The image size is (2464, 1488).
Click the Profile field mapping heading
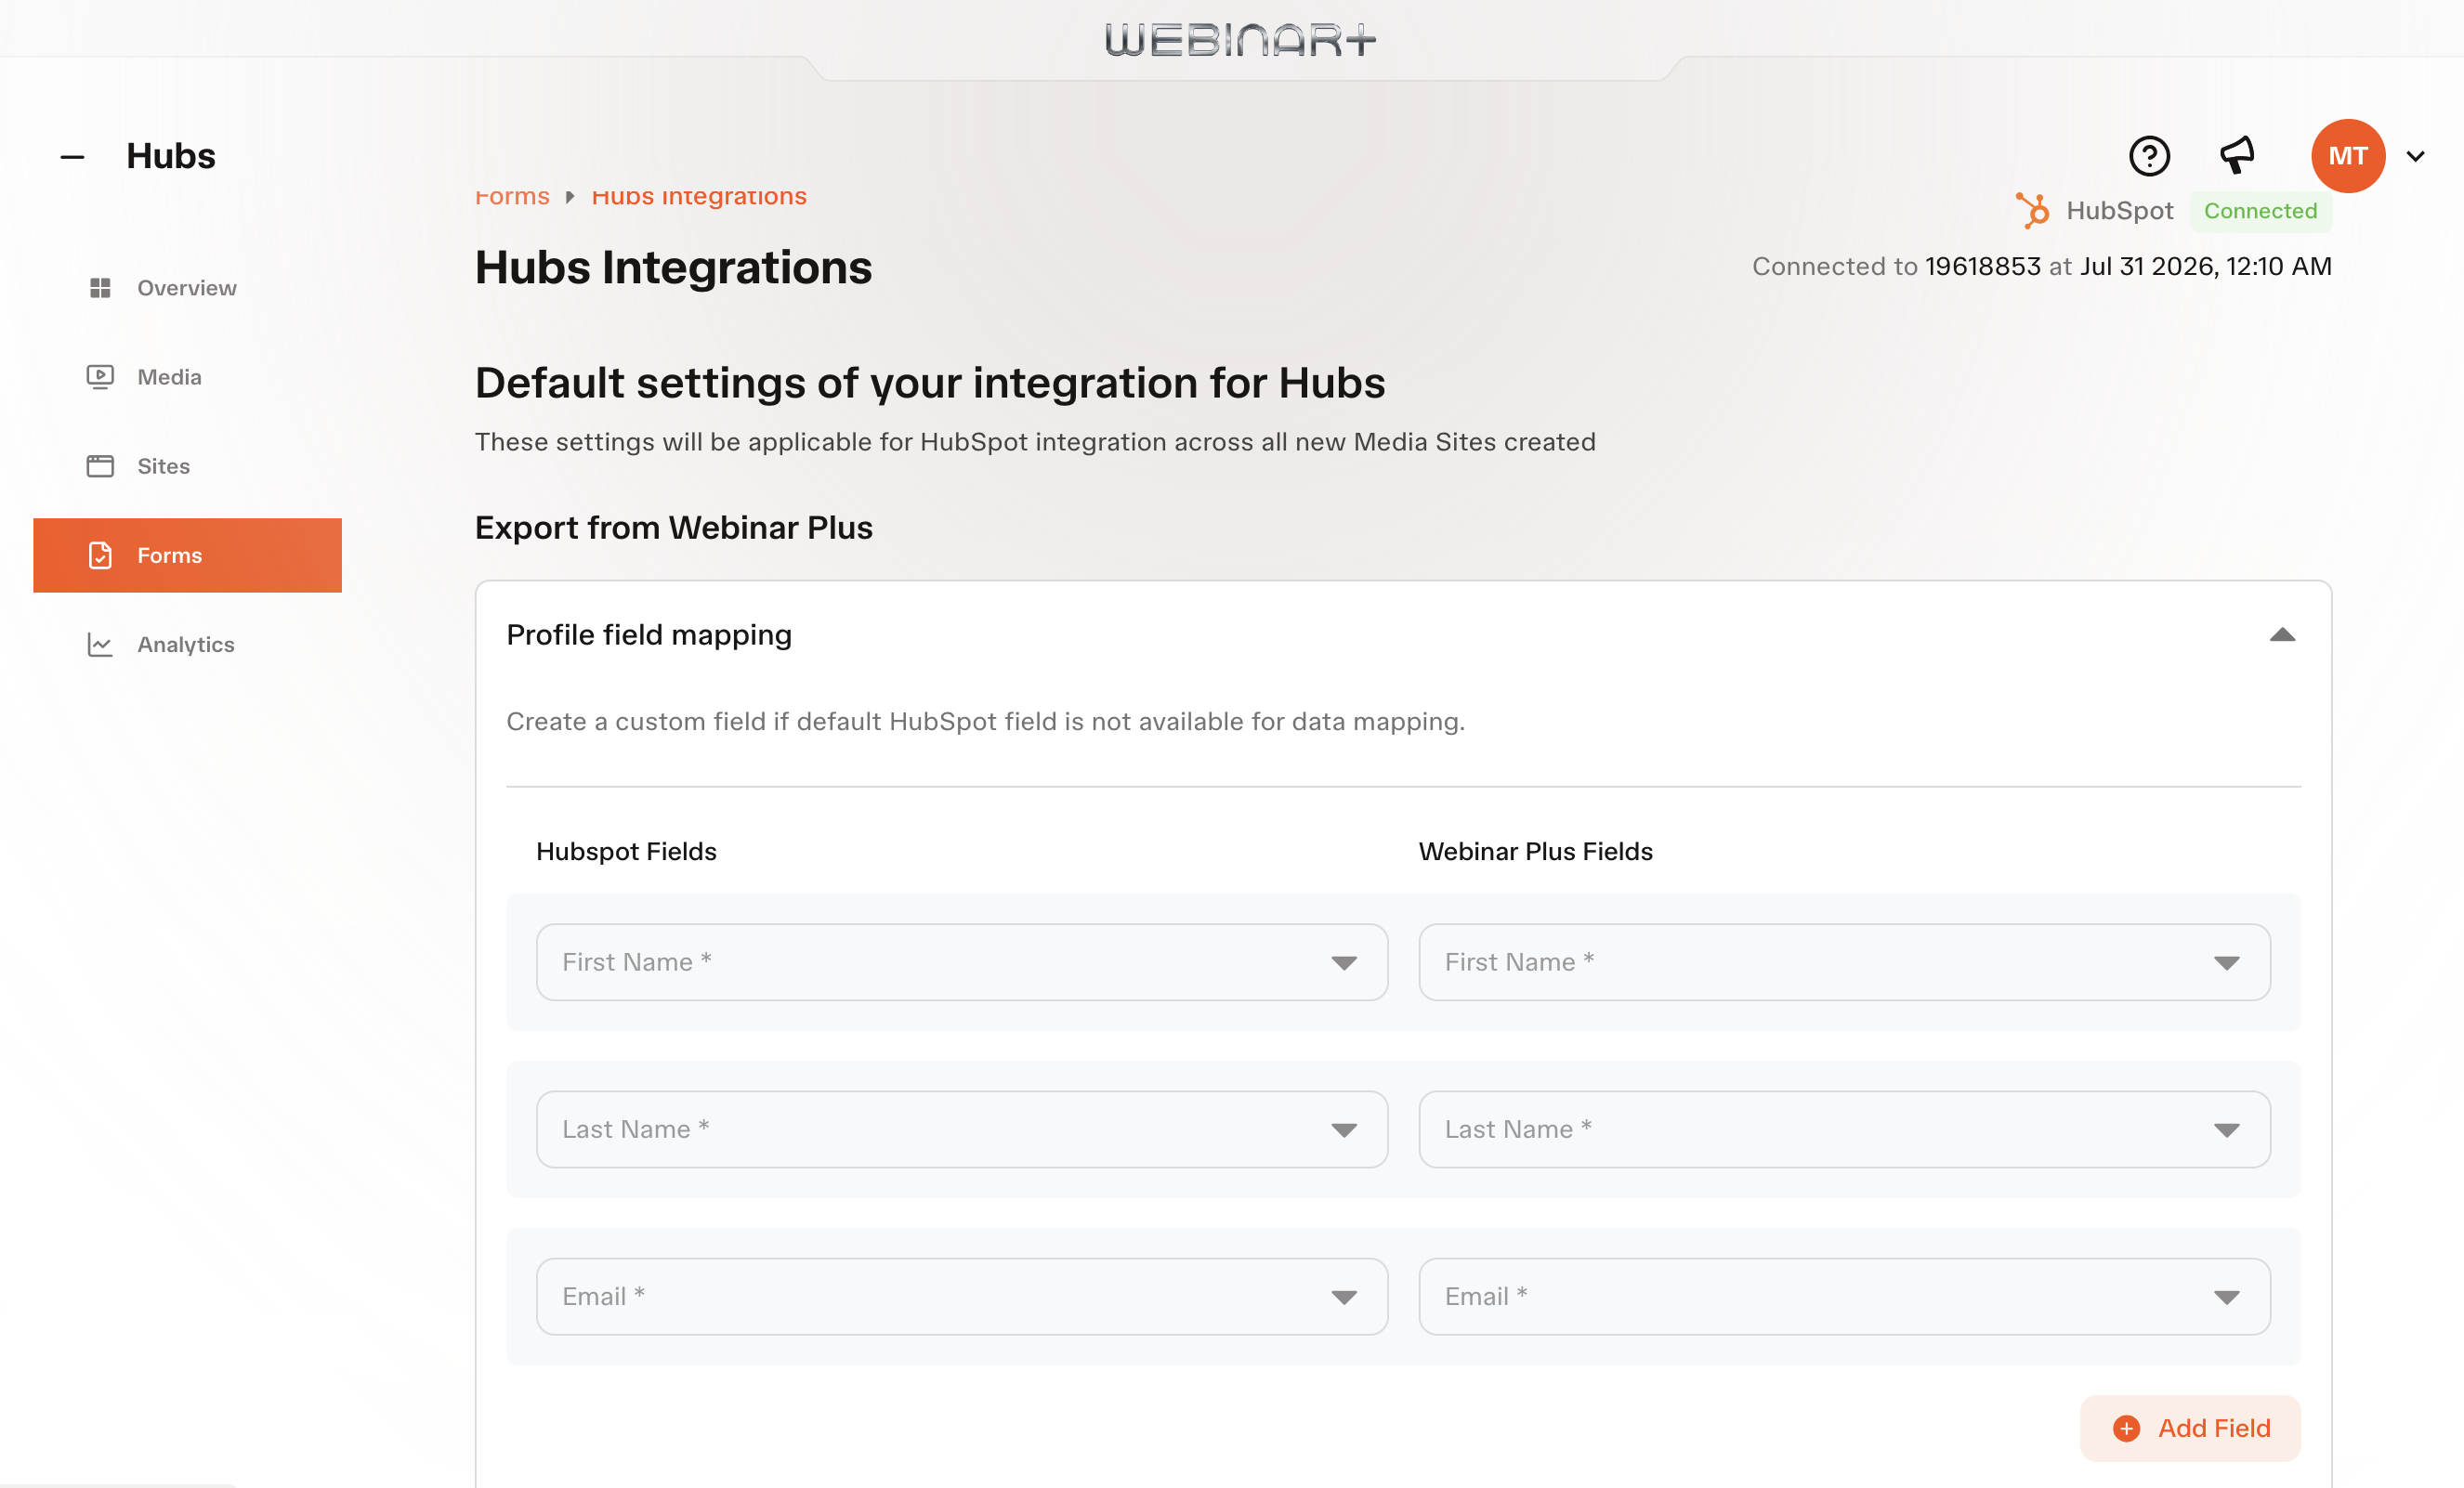(649, 635)
